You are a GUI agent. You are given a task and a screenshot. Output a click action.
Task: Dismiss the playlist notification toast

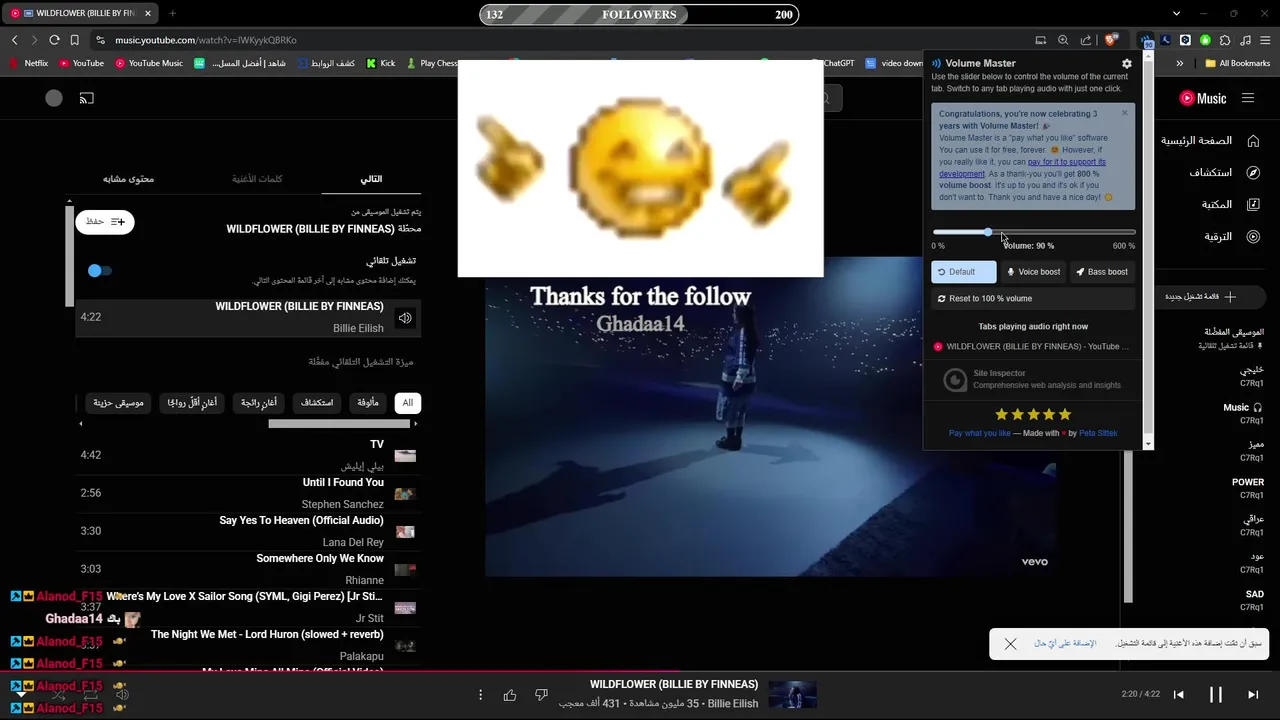point(1010,644)
